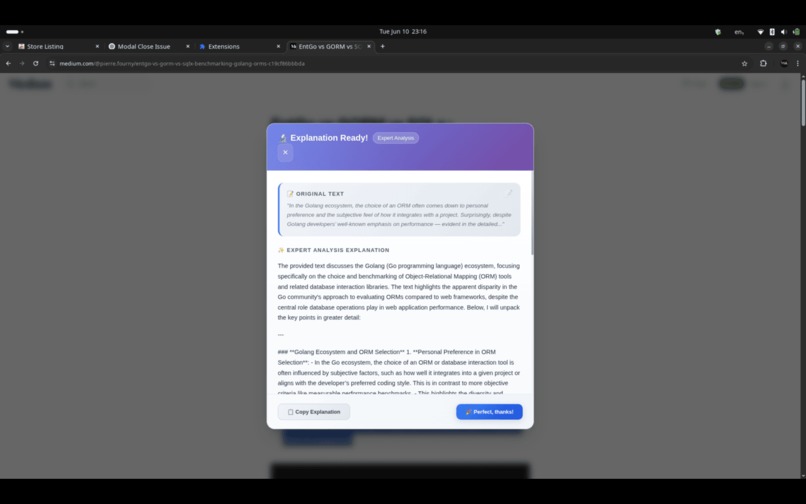Click the EXPERT ANALYSIS EXPLANATION heading
The width and height of the screenshot is (806, 504).
click(x=338, y=250)
